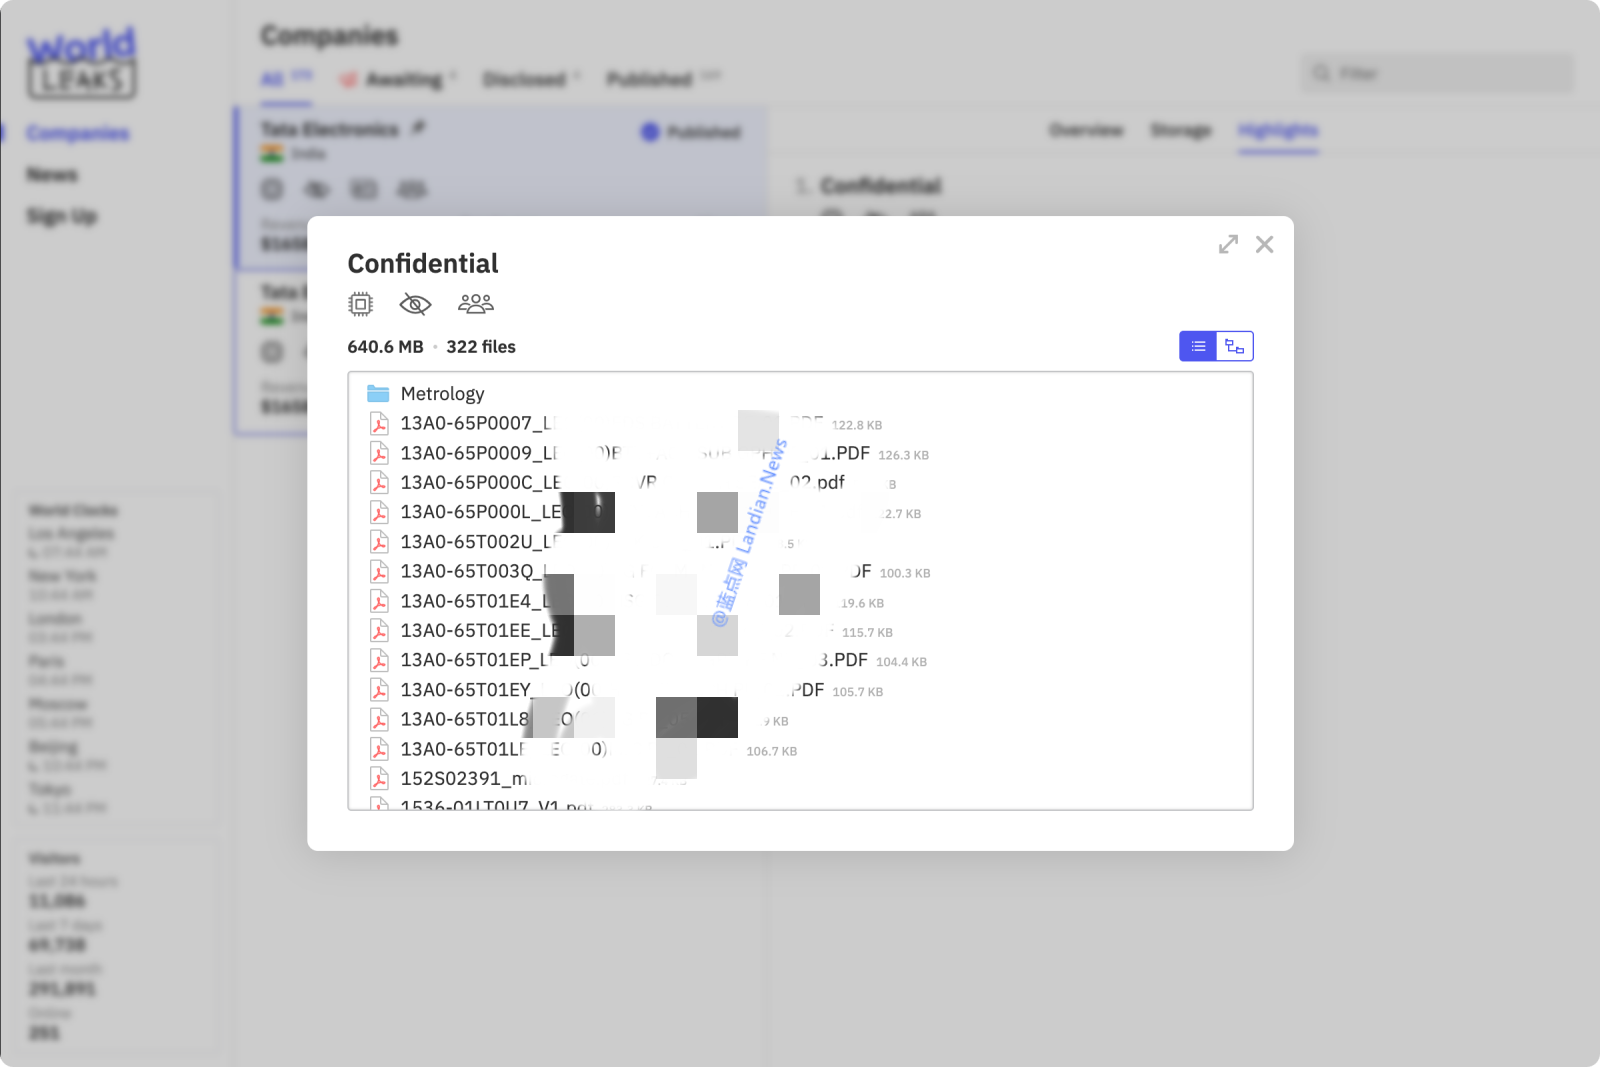The image size is (1600, 1067).
Task: Close the Confidential dialog
Action: pos(1264,244)
